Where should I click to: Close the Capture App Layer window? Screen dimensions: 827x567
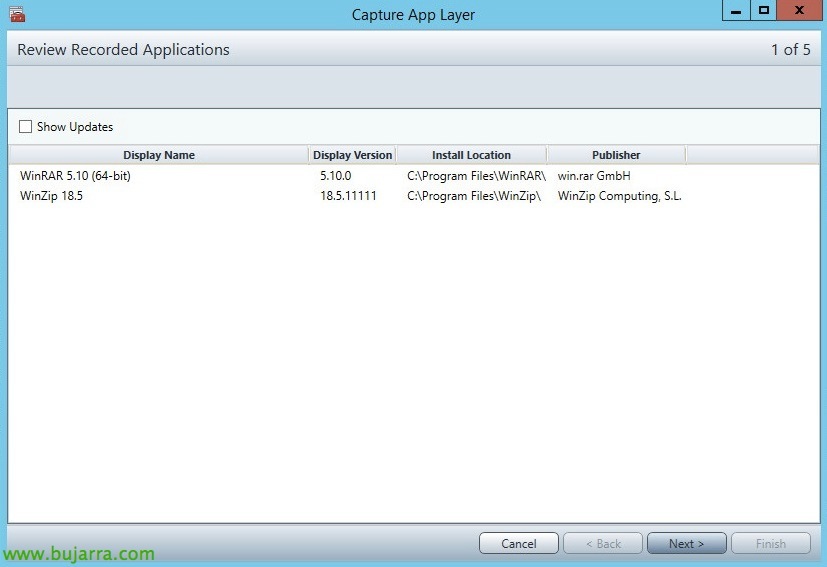click(799, 11)
